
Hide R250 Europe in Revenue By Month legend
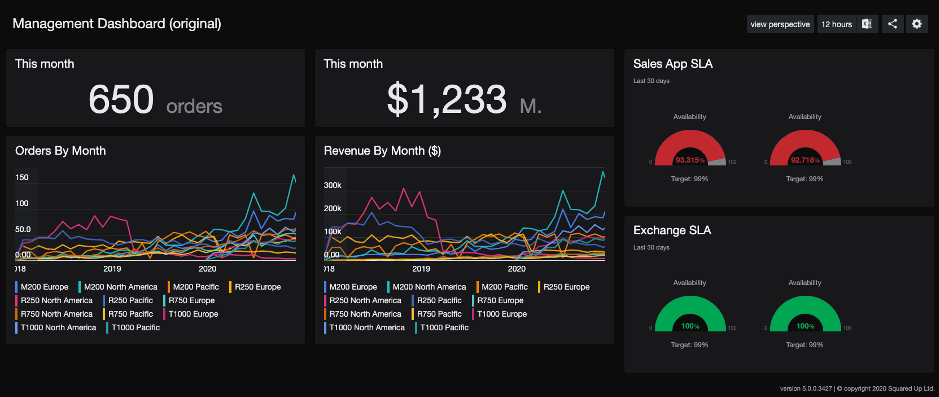[x=564, y=287]
